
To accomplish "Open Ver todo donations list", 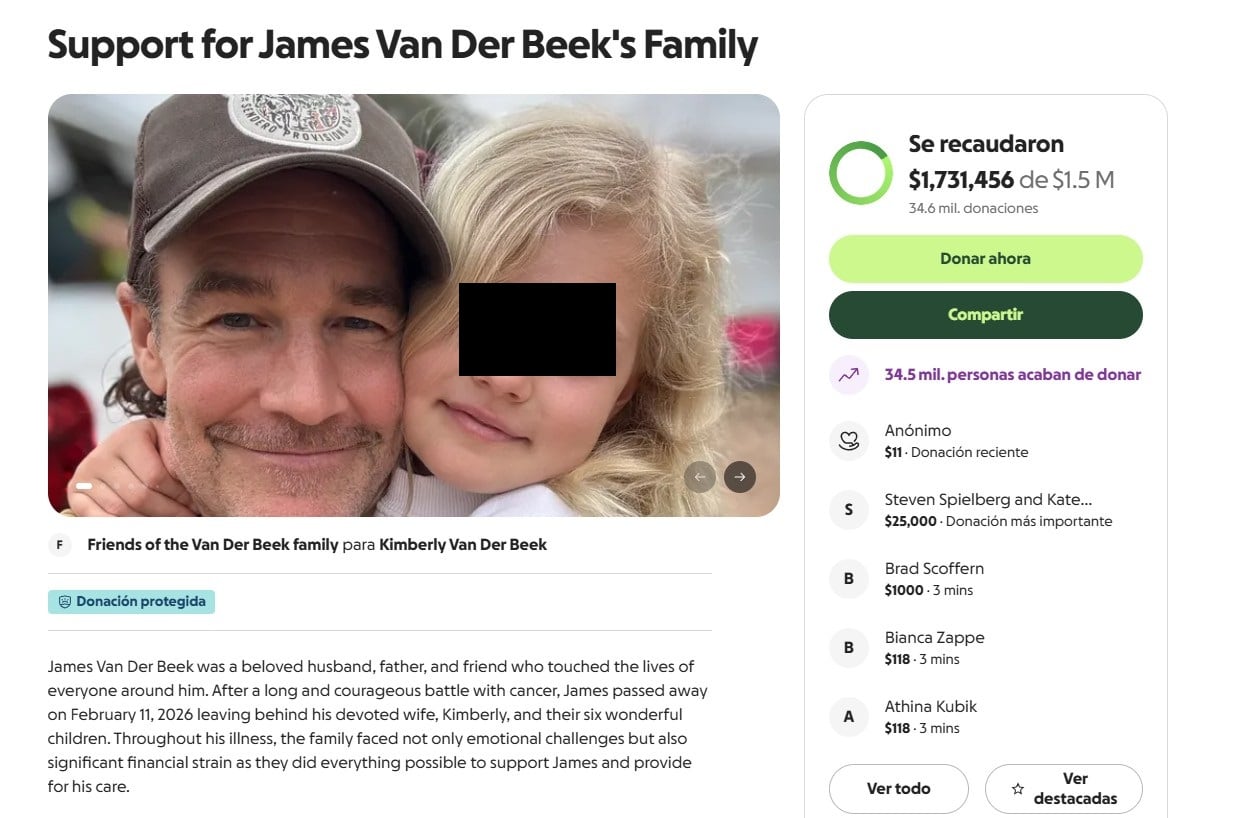I will tap(898, 789).
